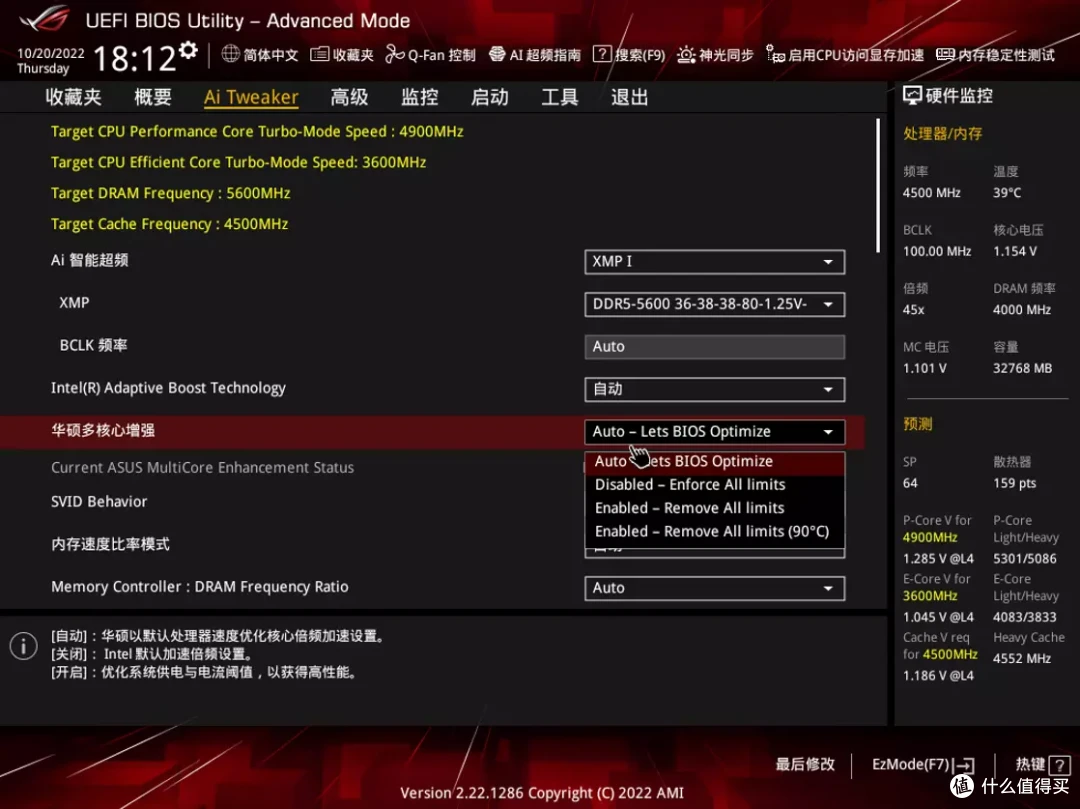Open Q-Fan 控制 fan icon

(395, 54)
